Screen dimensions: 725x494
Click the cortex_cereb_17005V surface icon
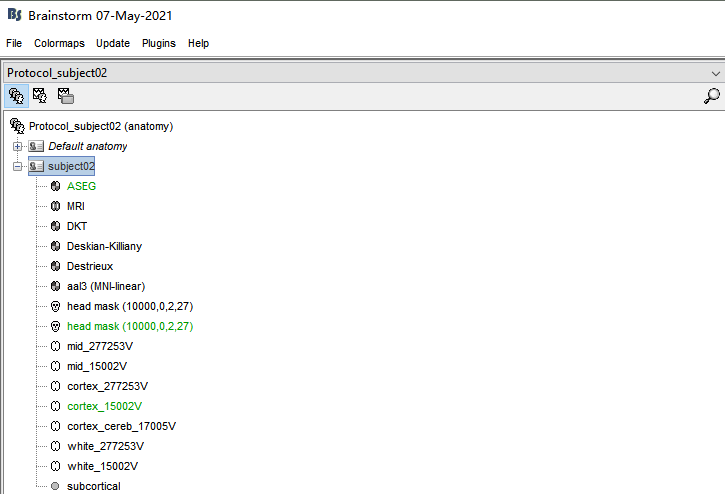(x=55, y=426)
